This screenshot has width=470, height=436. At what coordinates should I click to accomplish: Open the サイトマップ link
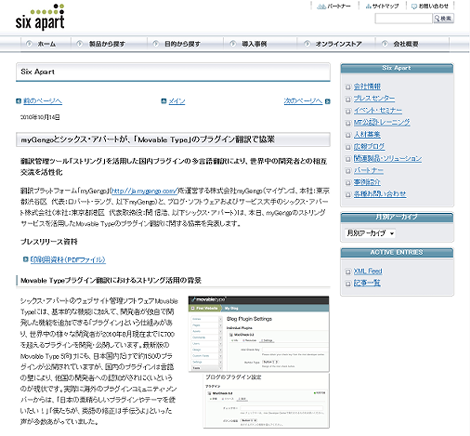pyautogui.click(x=385, y=6)
